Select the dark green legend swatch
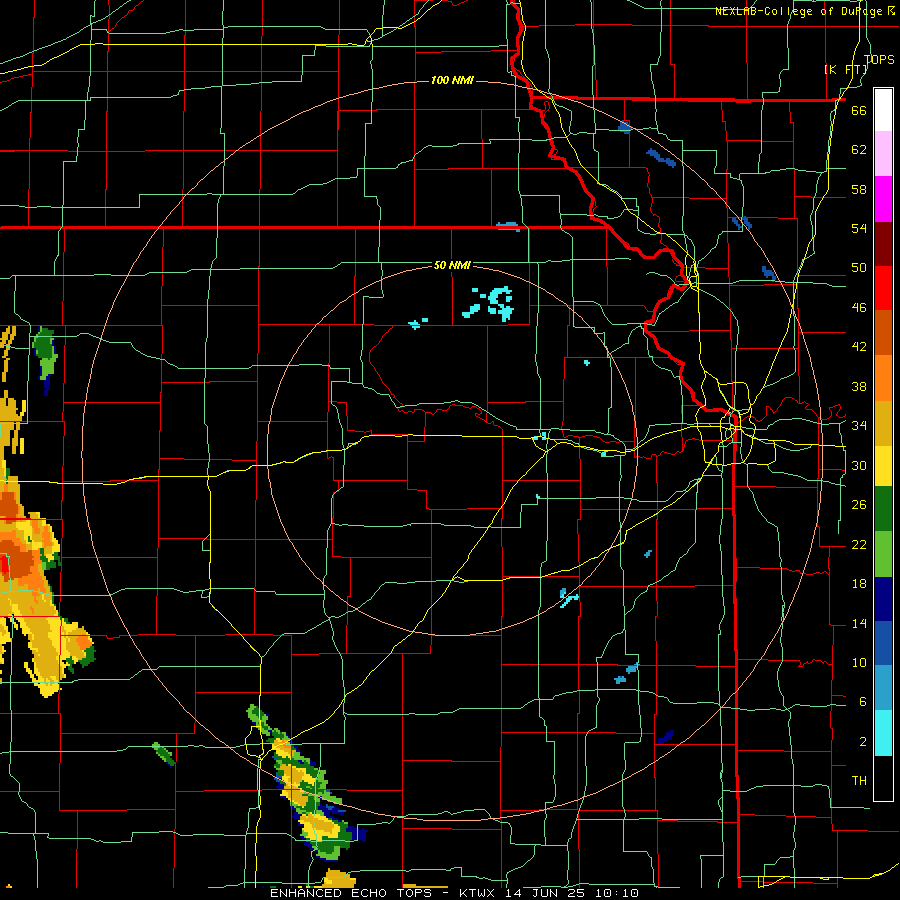900x900 pixels. (x=883, y=510)
